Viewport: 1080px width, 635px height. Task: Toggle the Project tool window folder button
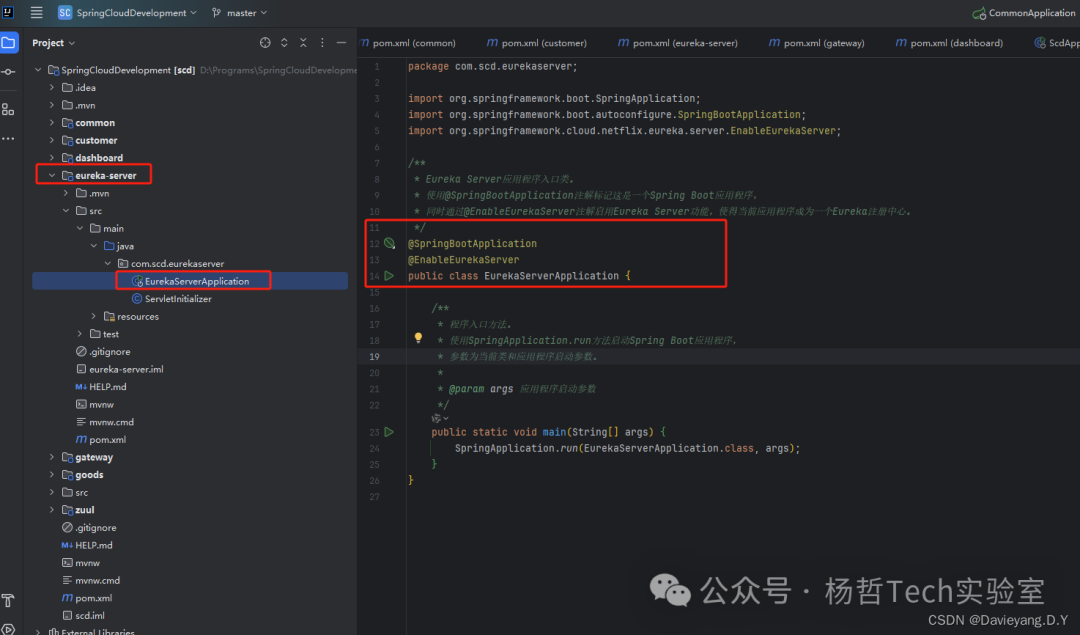tap(9, 43)
